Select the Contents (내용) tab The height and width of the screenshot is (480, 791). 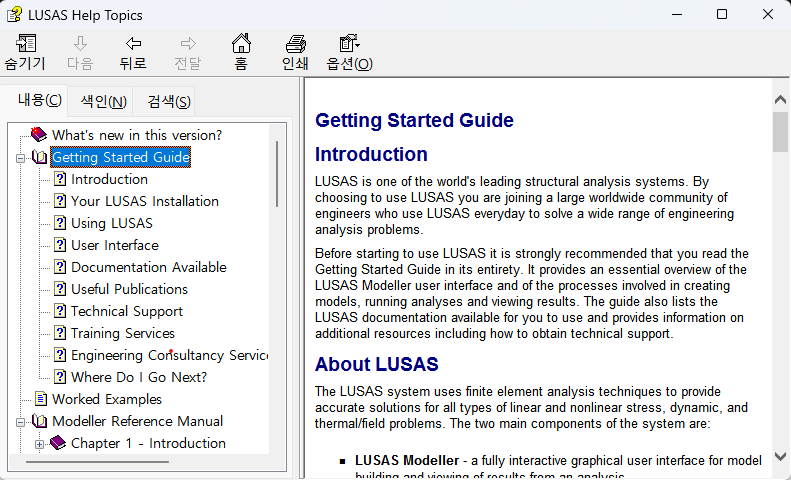point(40,100)
